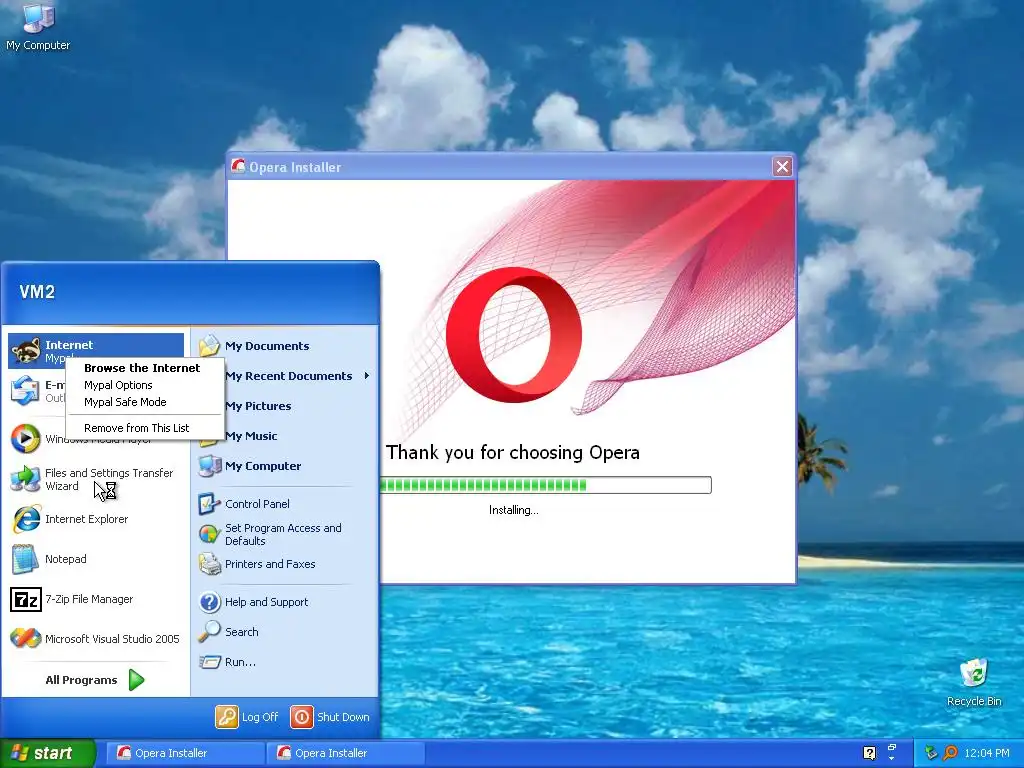
Task: Expand the My Recent Documents submenu arrow
Action: point(367,376)
